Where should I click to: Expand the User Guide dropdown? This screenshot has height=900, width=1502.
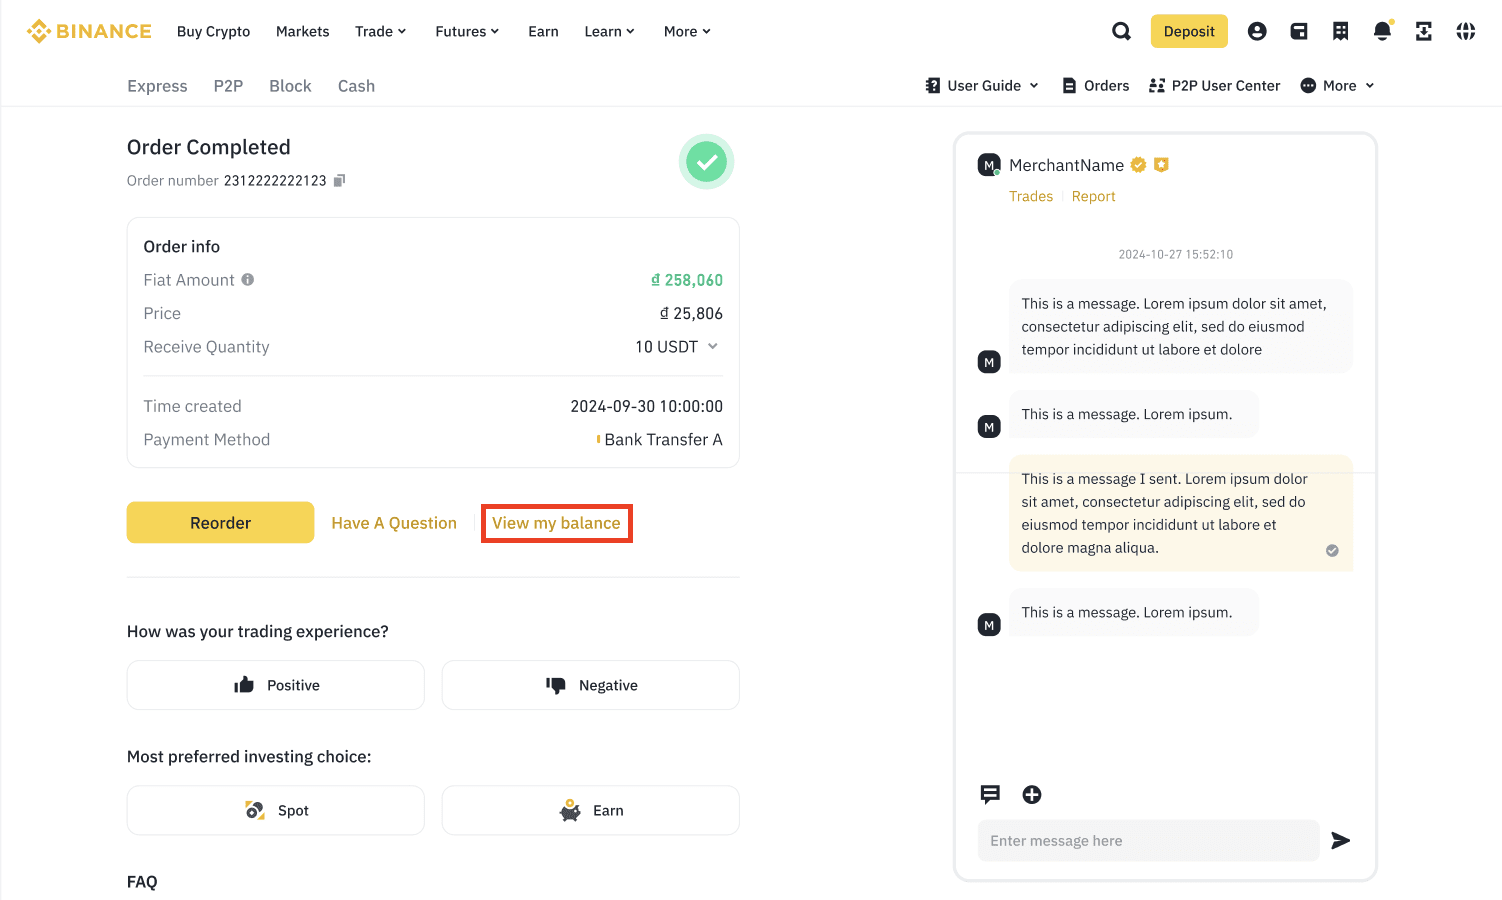tap(983, 86)
